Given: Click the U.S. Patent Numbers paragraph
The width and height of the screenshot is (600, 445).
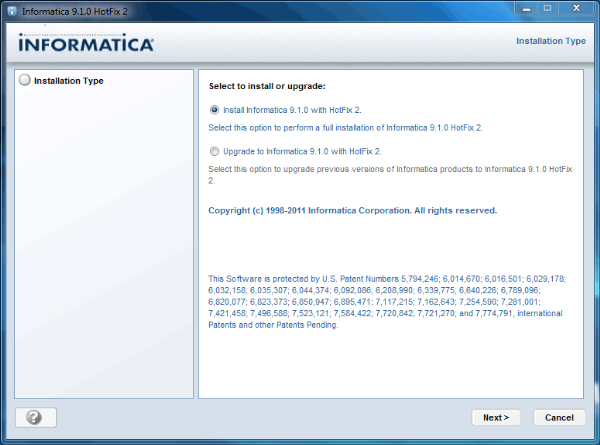Looking at the screenshot, I should tap(387, 302).
